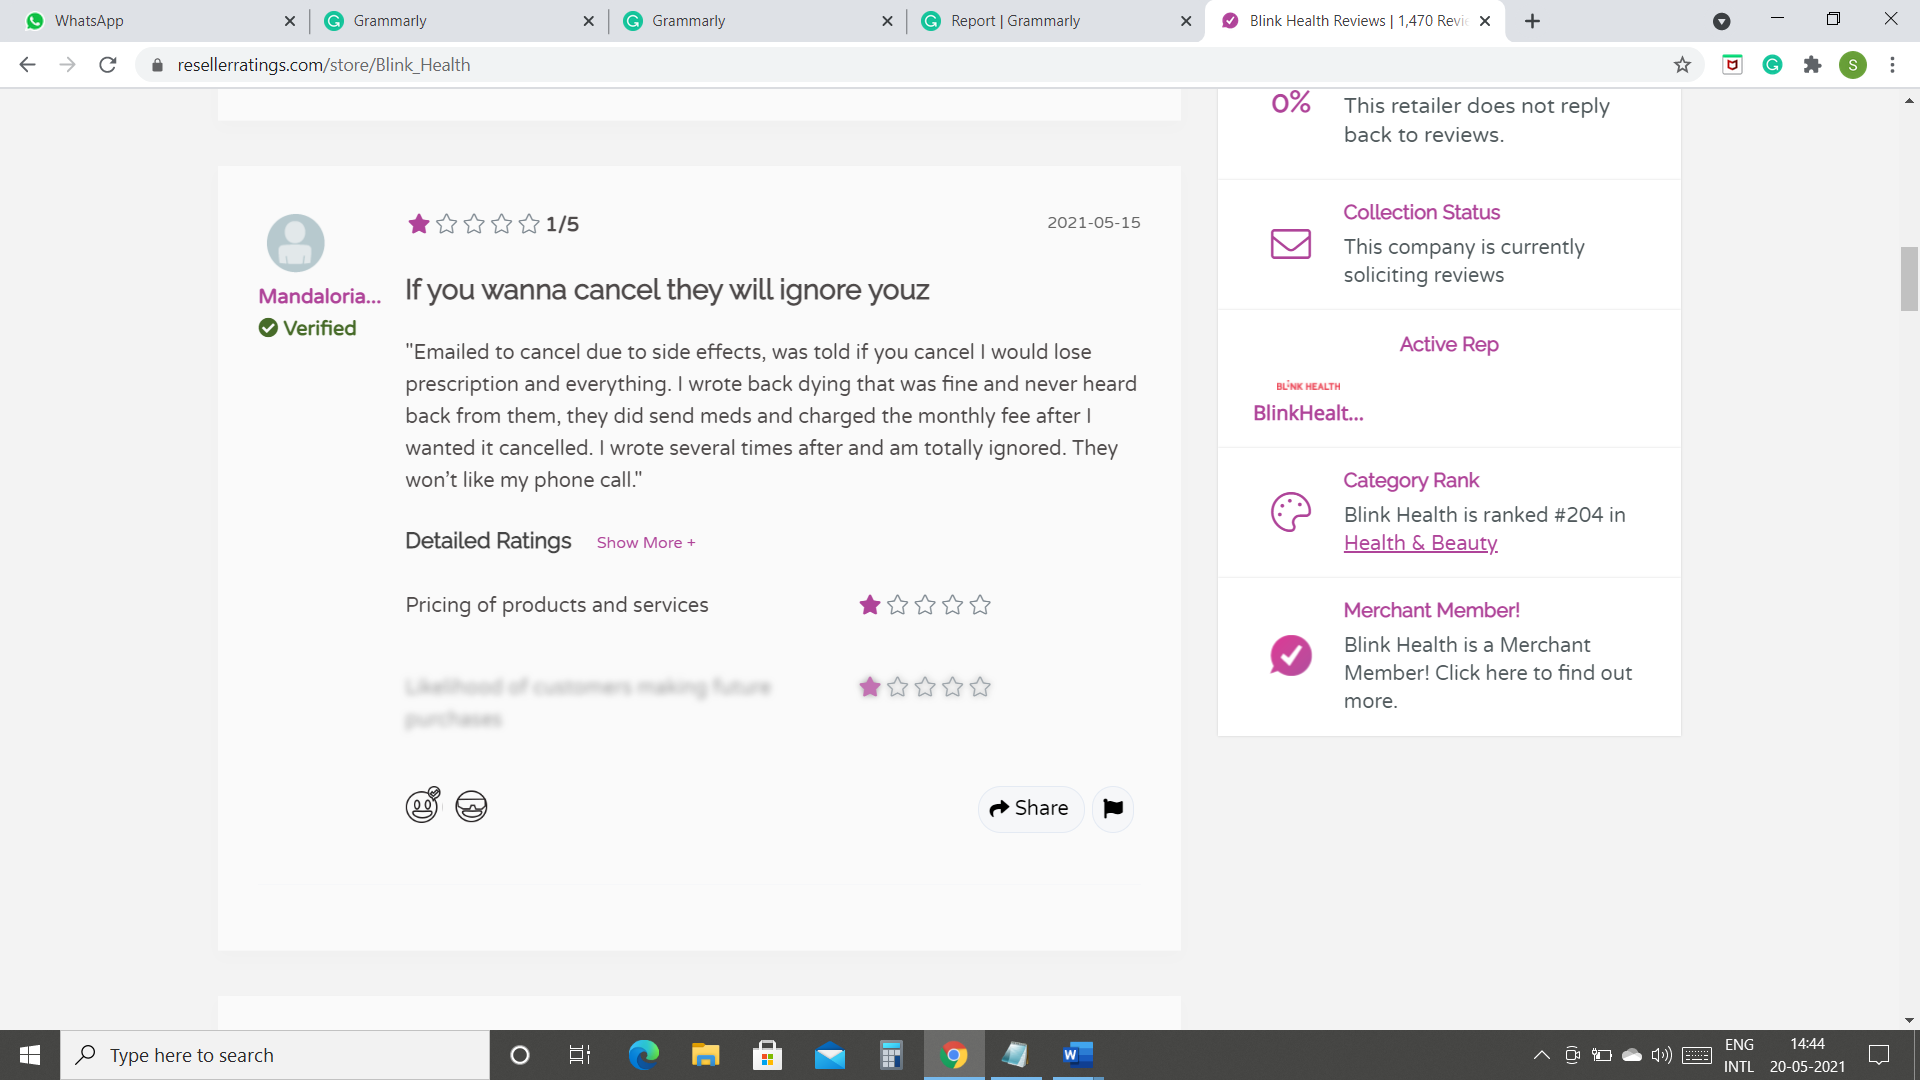
Task: Reload the current page
Action: [x=108, y=65]
